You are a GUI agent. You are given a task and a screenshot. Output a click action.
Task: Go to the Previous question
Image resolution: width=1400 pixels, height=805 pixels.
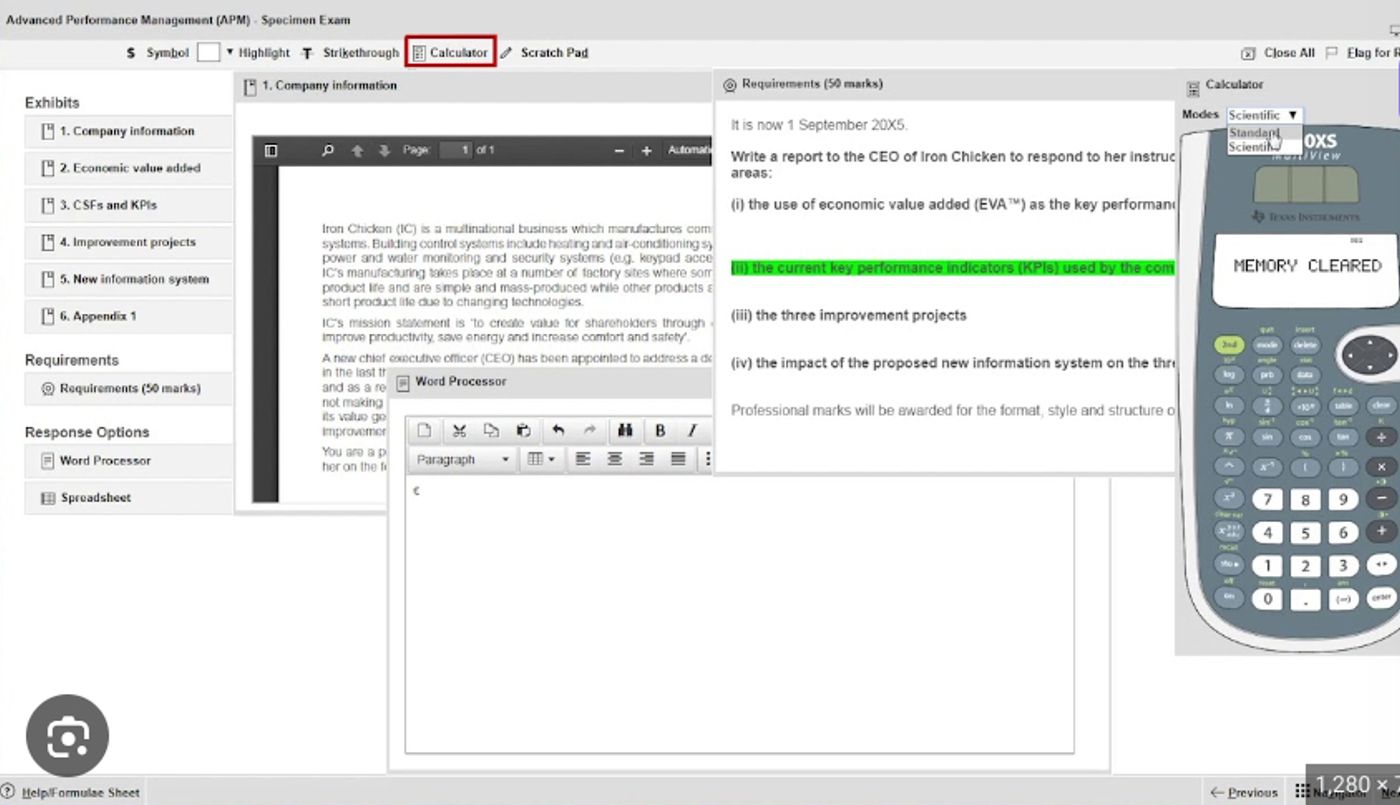[1244, 792]
